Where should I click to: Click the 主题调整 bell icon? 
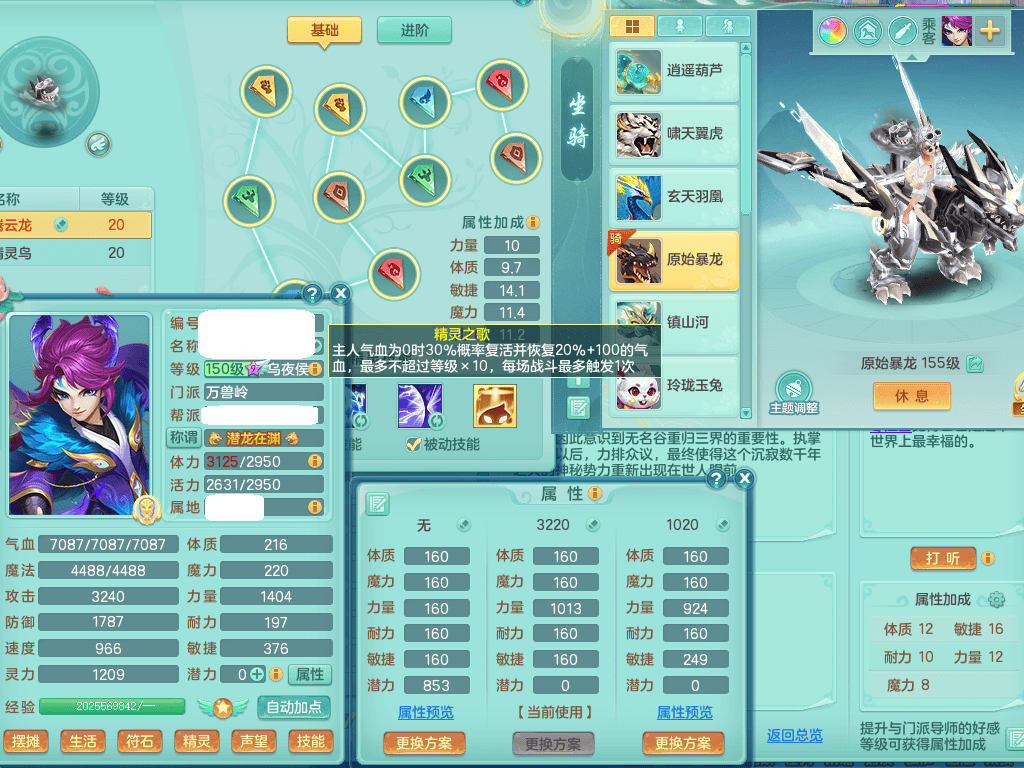pyautogui.click(x=793, y=387)
